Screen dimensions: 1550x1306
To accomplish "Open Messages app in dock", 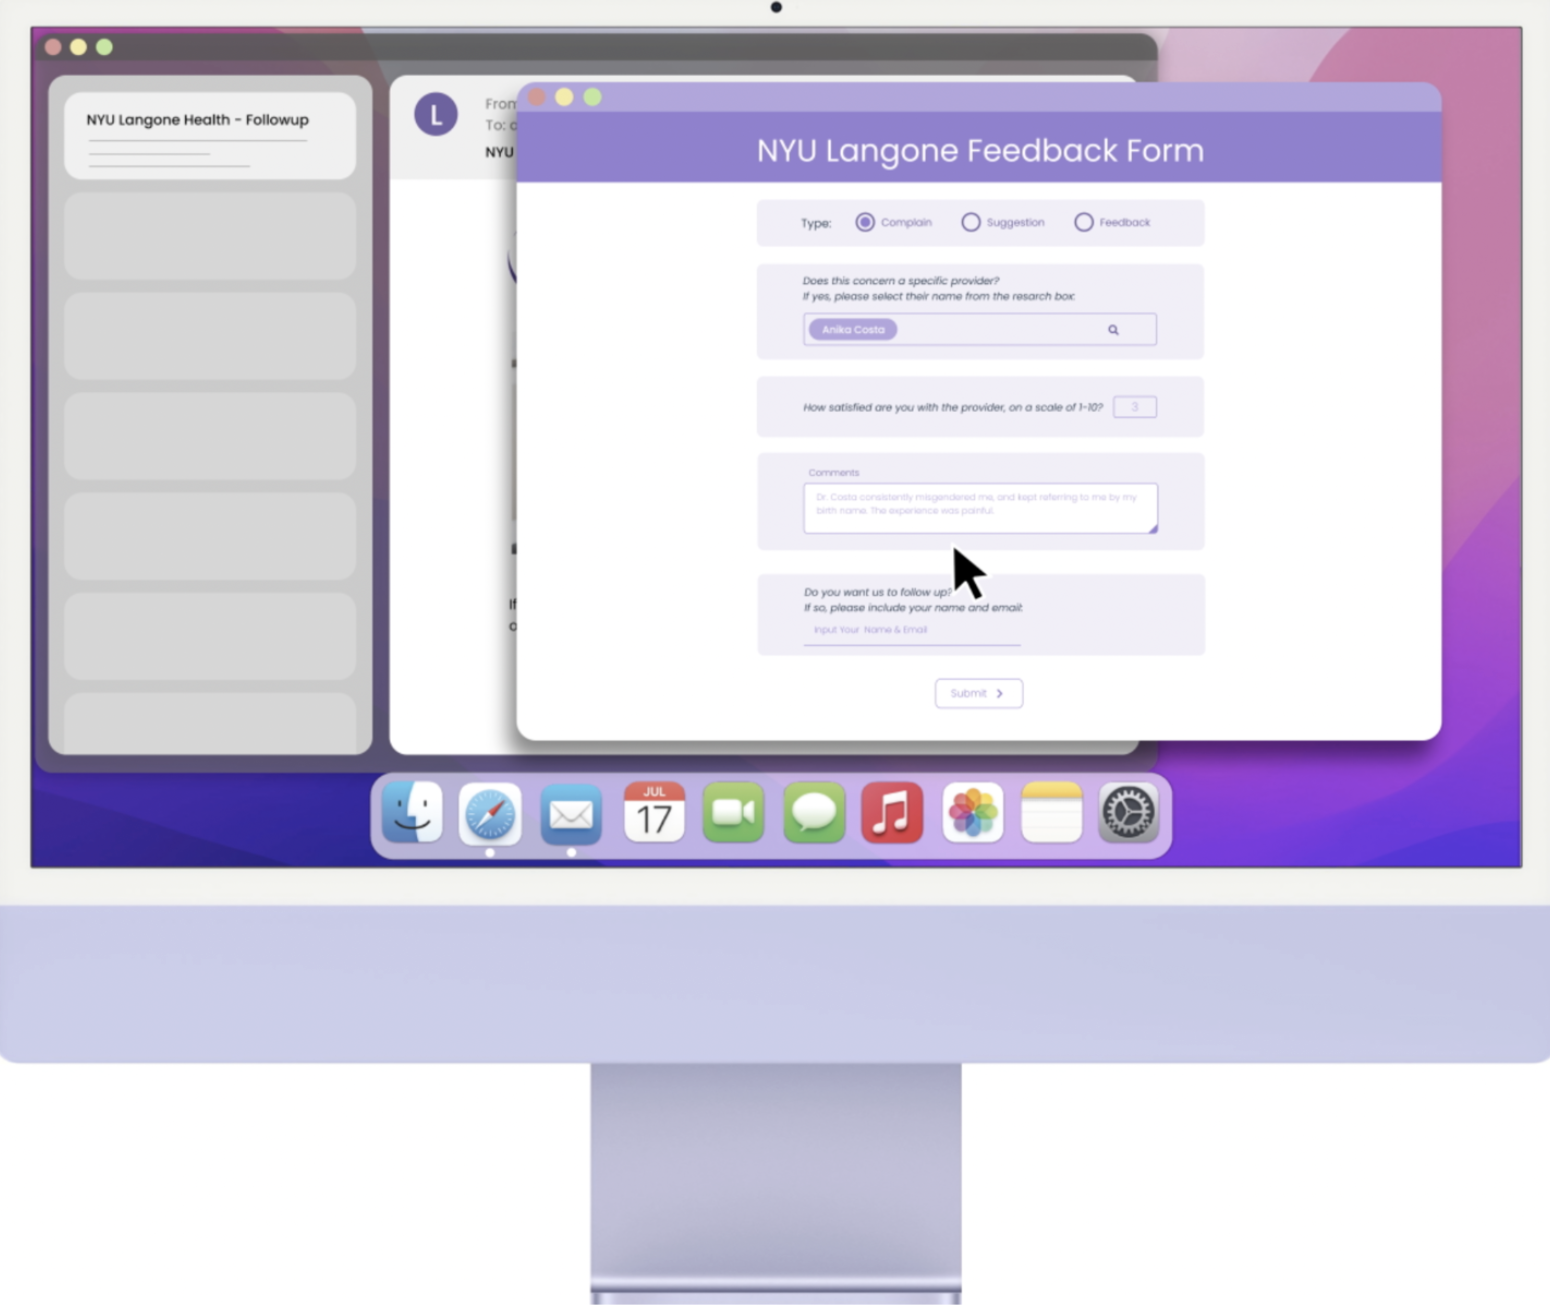I will [813, 812].
